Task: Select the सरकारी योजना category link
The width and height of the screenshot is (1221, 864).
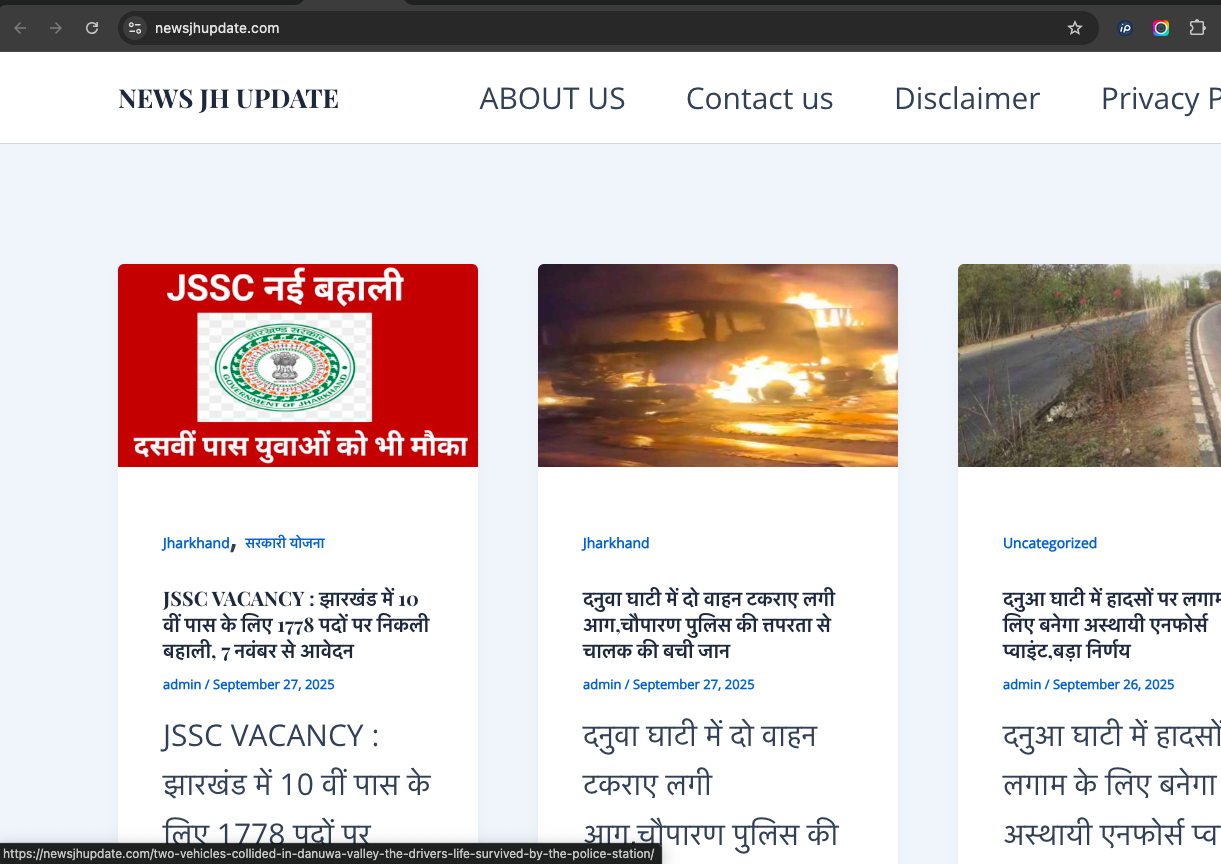Action: coord(284,543)
